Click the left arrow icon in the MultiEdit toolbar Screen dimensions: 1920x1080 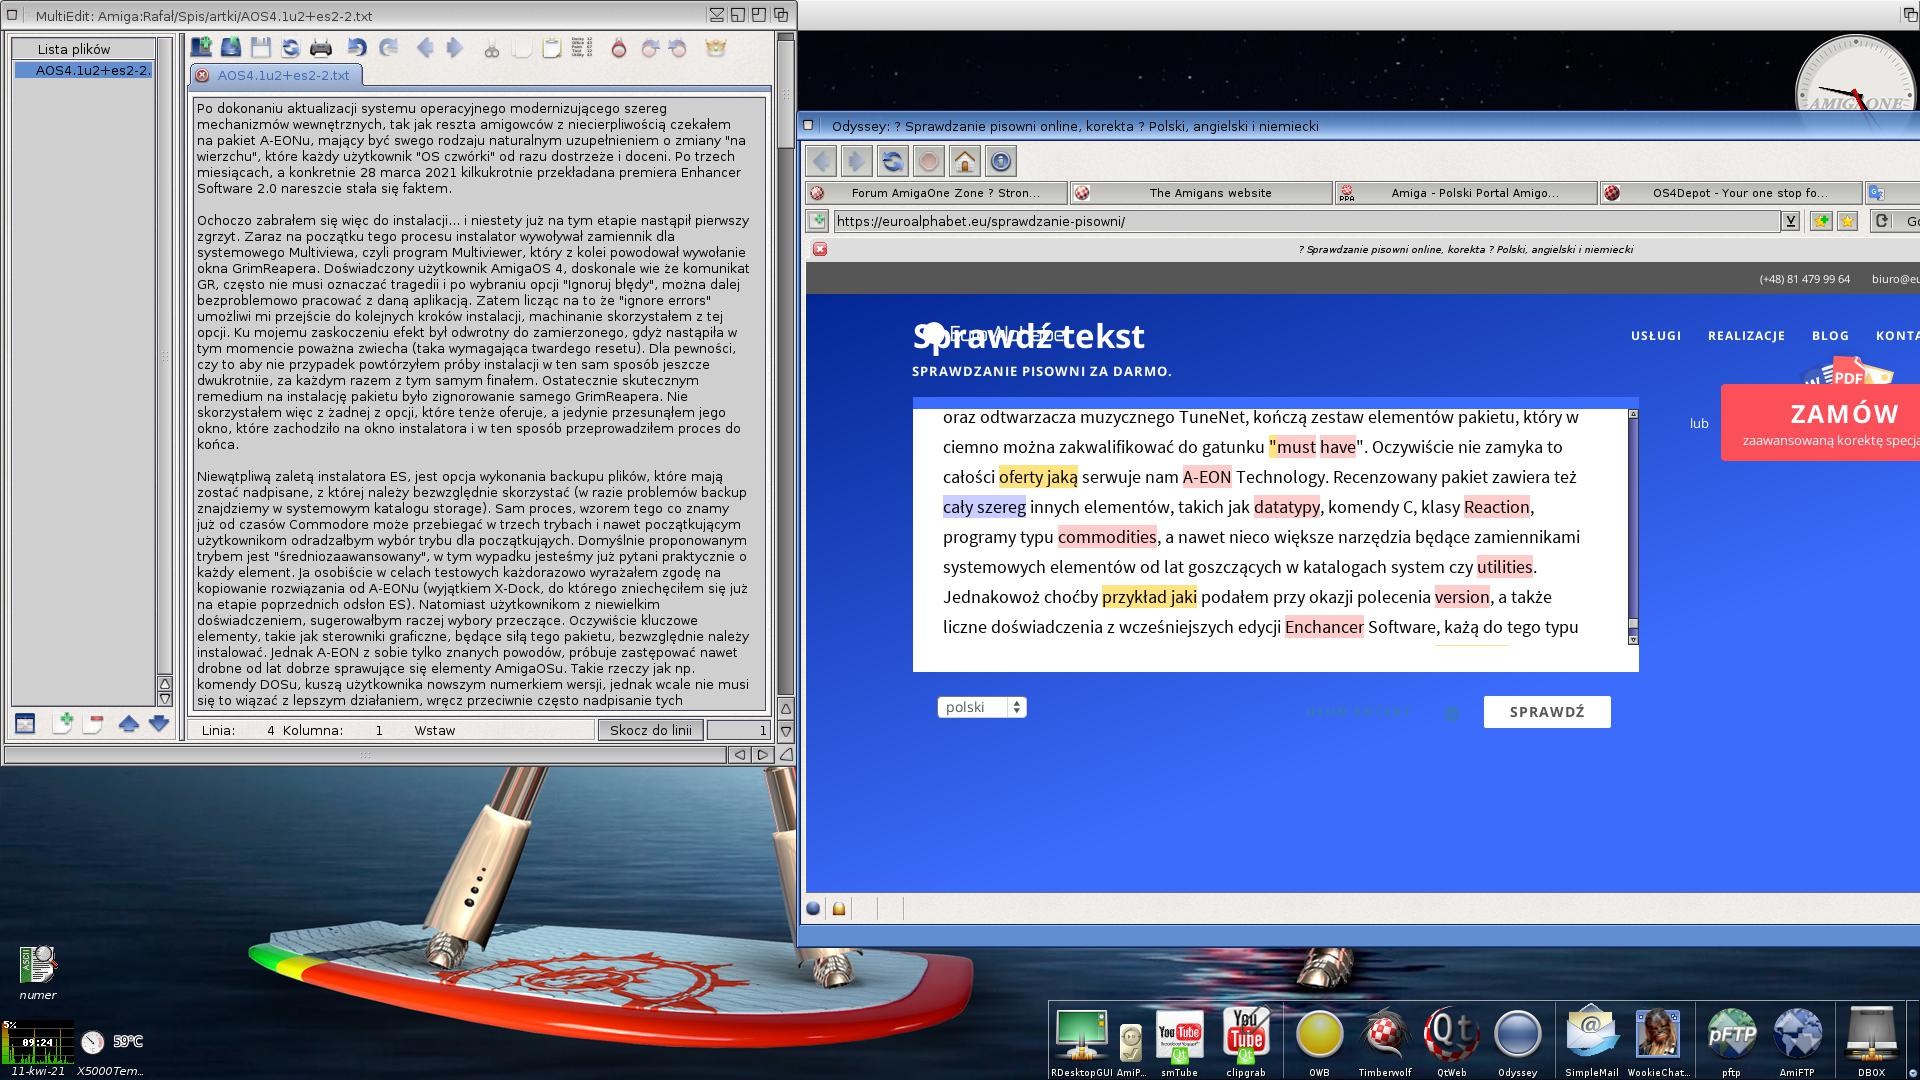pyautogui.click(x=425, y=47)
